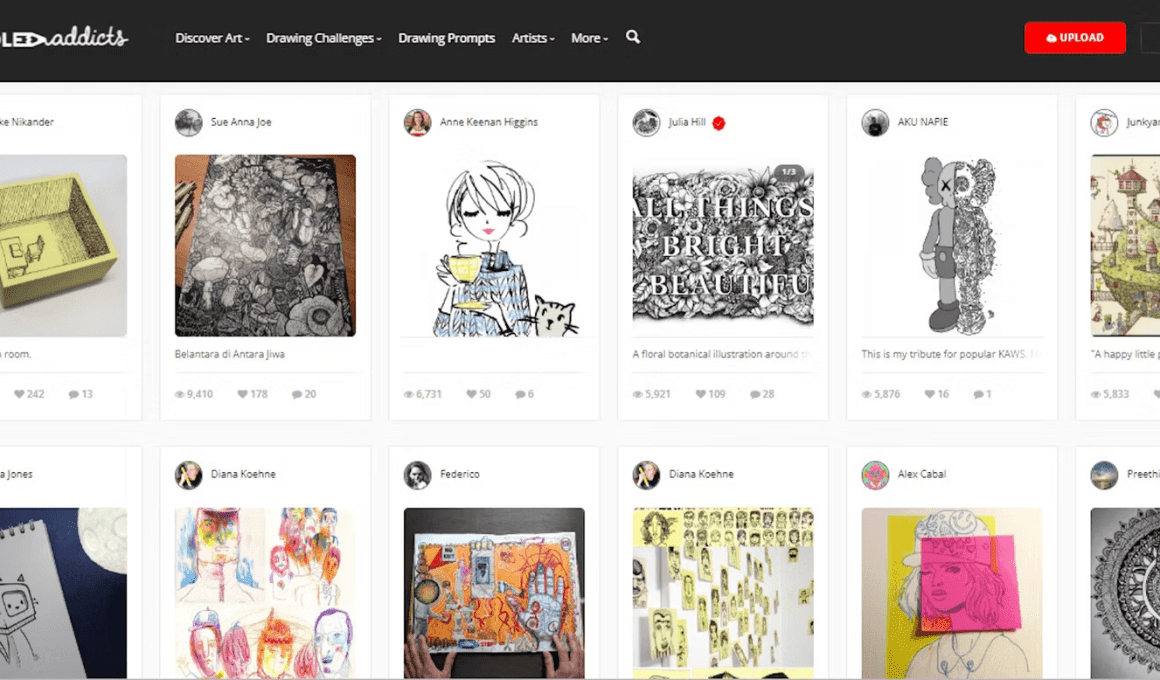Click the caption 'This is my tribute for popular KAWS'
The height and width of the screenshot is (680, 1160).
952,354
